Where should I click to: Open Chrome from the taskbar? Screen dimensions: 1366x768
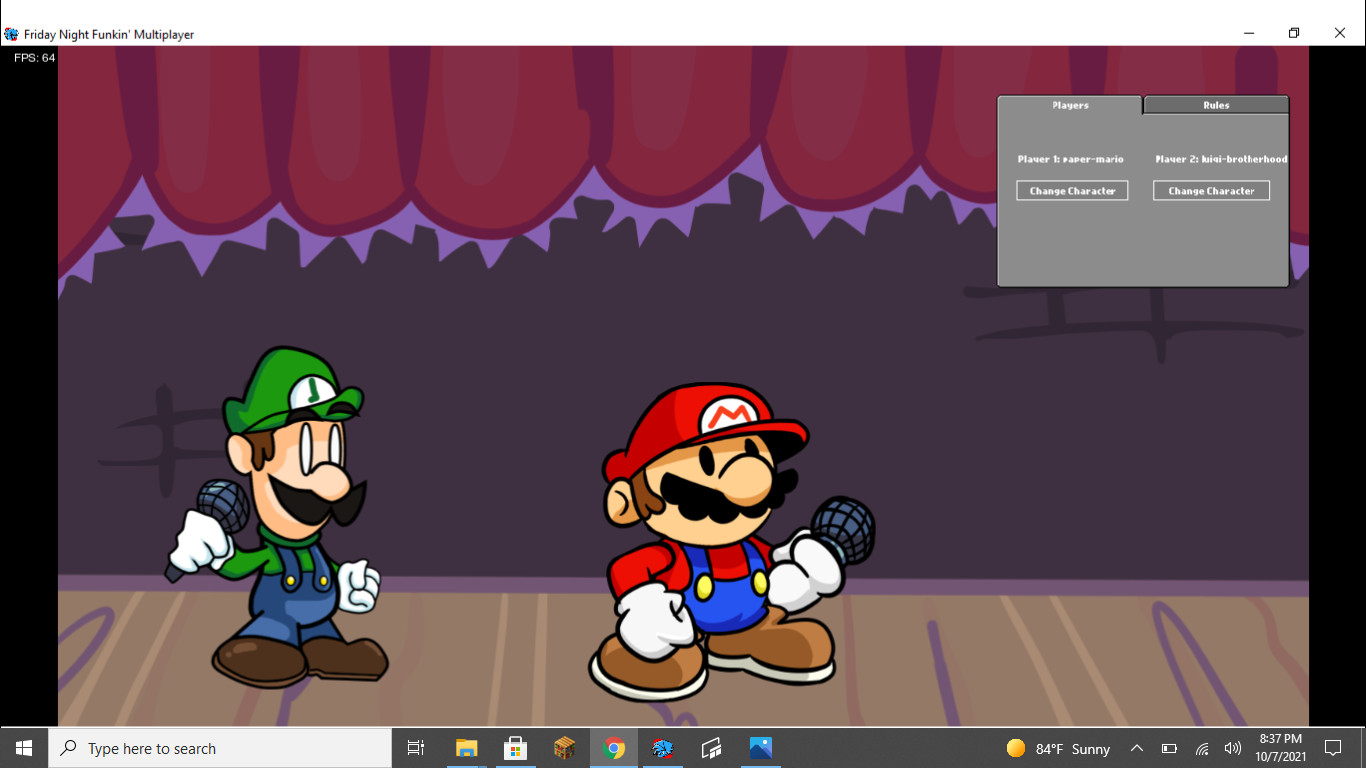(613, 748)
